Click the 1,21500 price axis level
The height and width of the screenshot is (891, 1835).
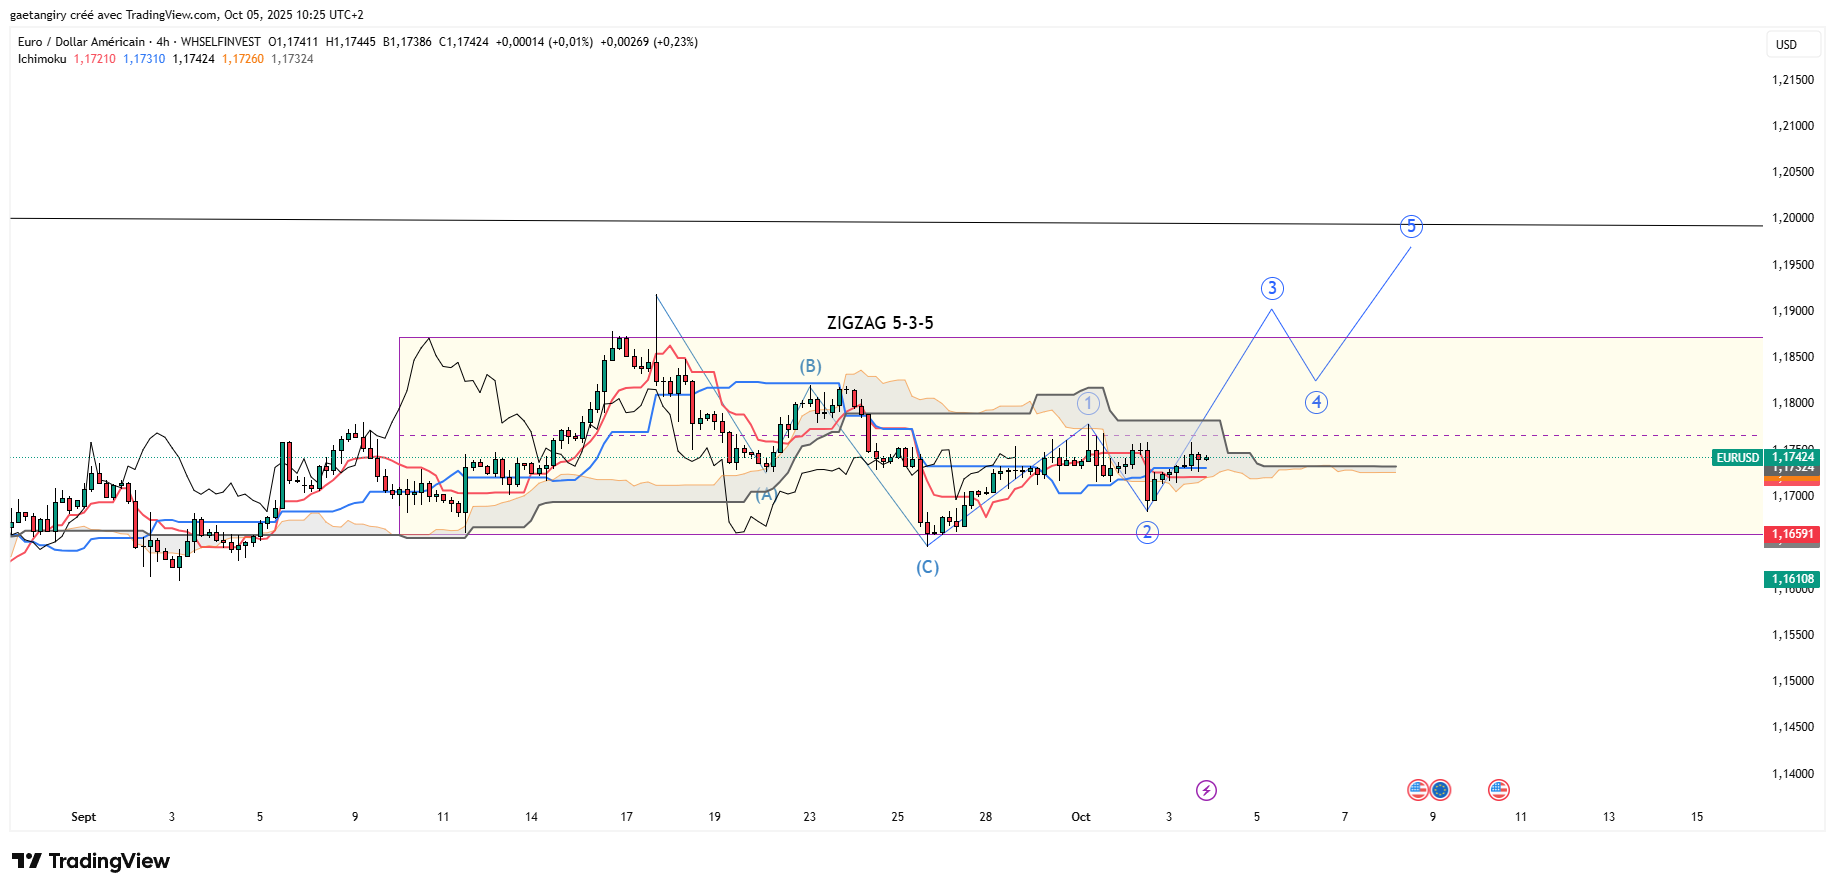(1793, 80)
